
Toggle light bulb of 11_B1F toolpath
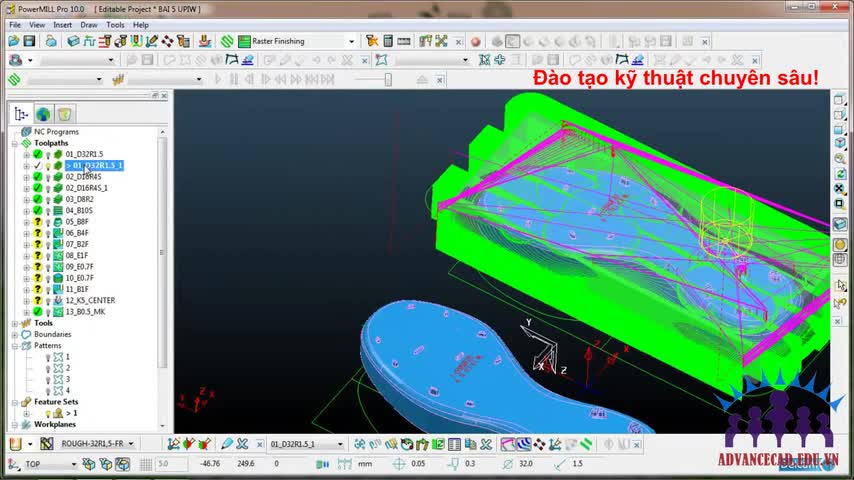(x=48, y=289)
